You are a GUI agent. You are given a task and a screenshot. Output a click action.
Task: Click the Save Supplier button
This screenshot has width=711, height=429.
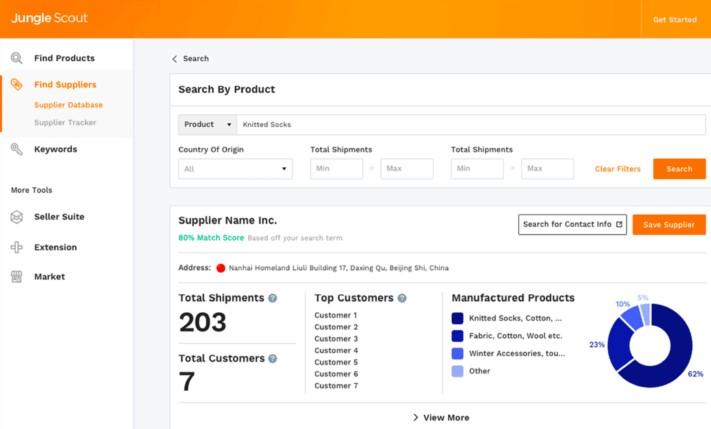tap(669, 224)
